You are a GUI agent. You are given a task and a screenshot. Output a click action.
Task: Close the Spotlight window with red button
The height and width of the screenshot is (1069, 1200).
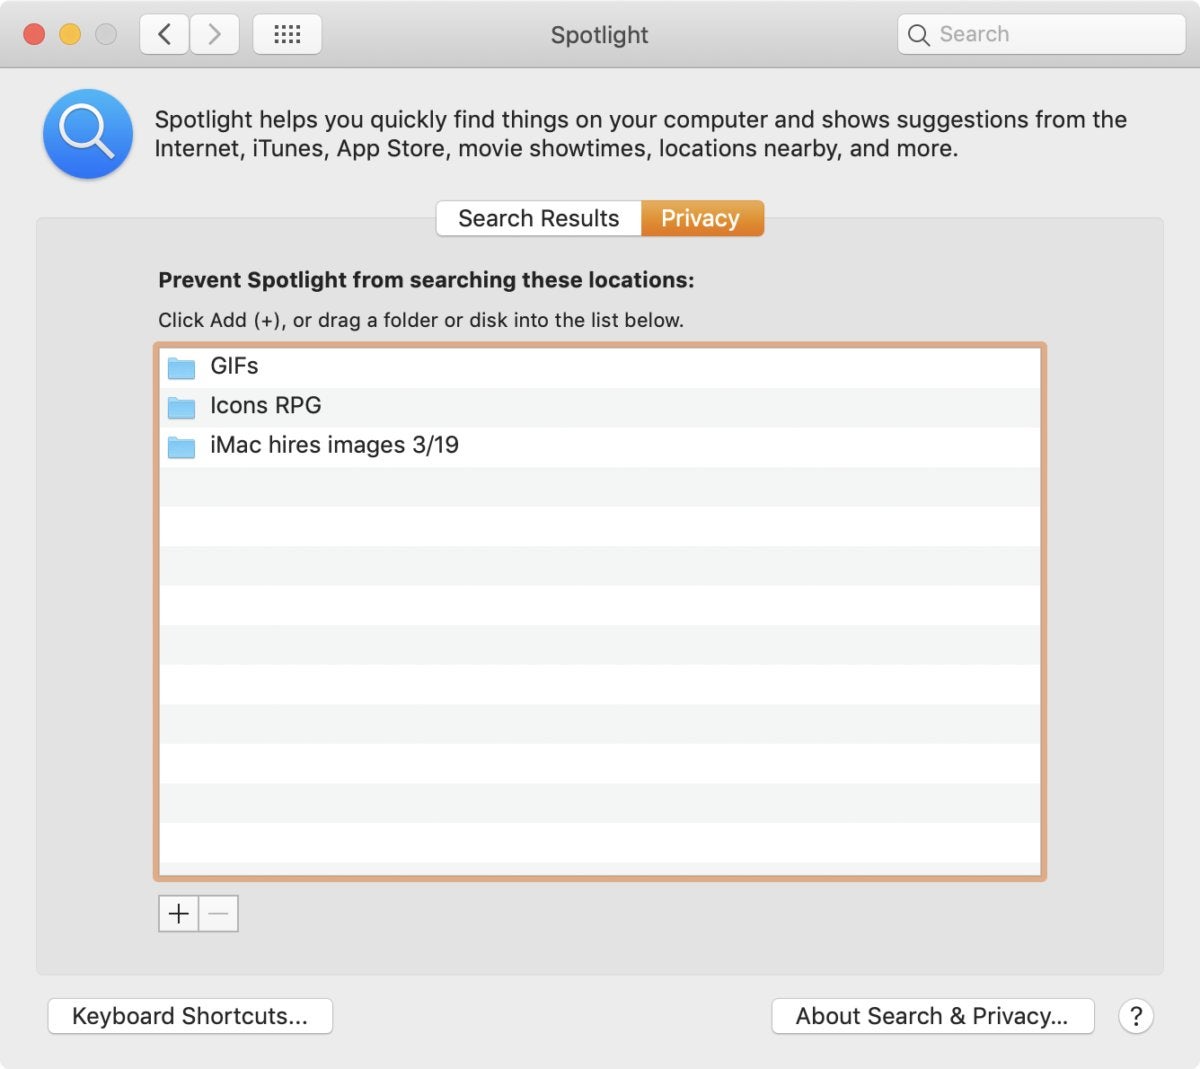point(34,35)
